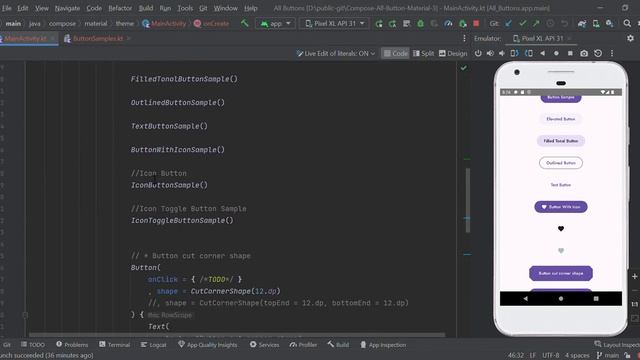Open the editor tabs more options menu
This screenshot has width=640, height=360.
coord(464,38)
